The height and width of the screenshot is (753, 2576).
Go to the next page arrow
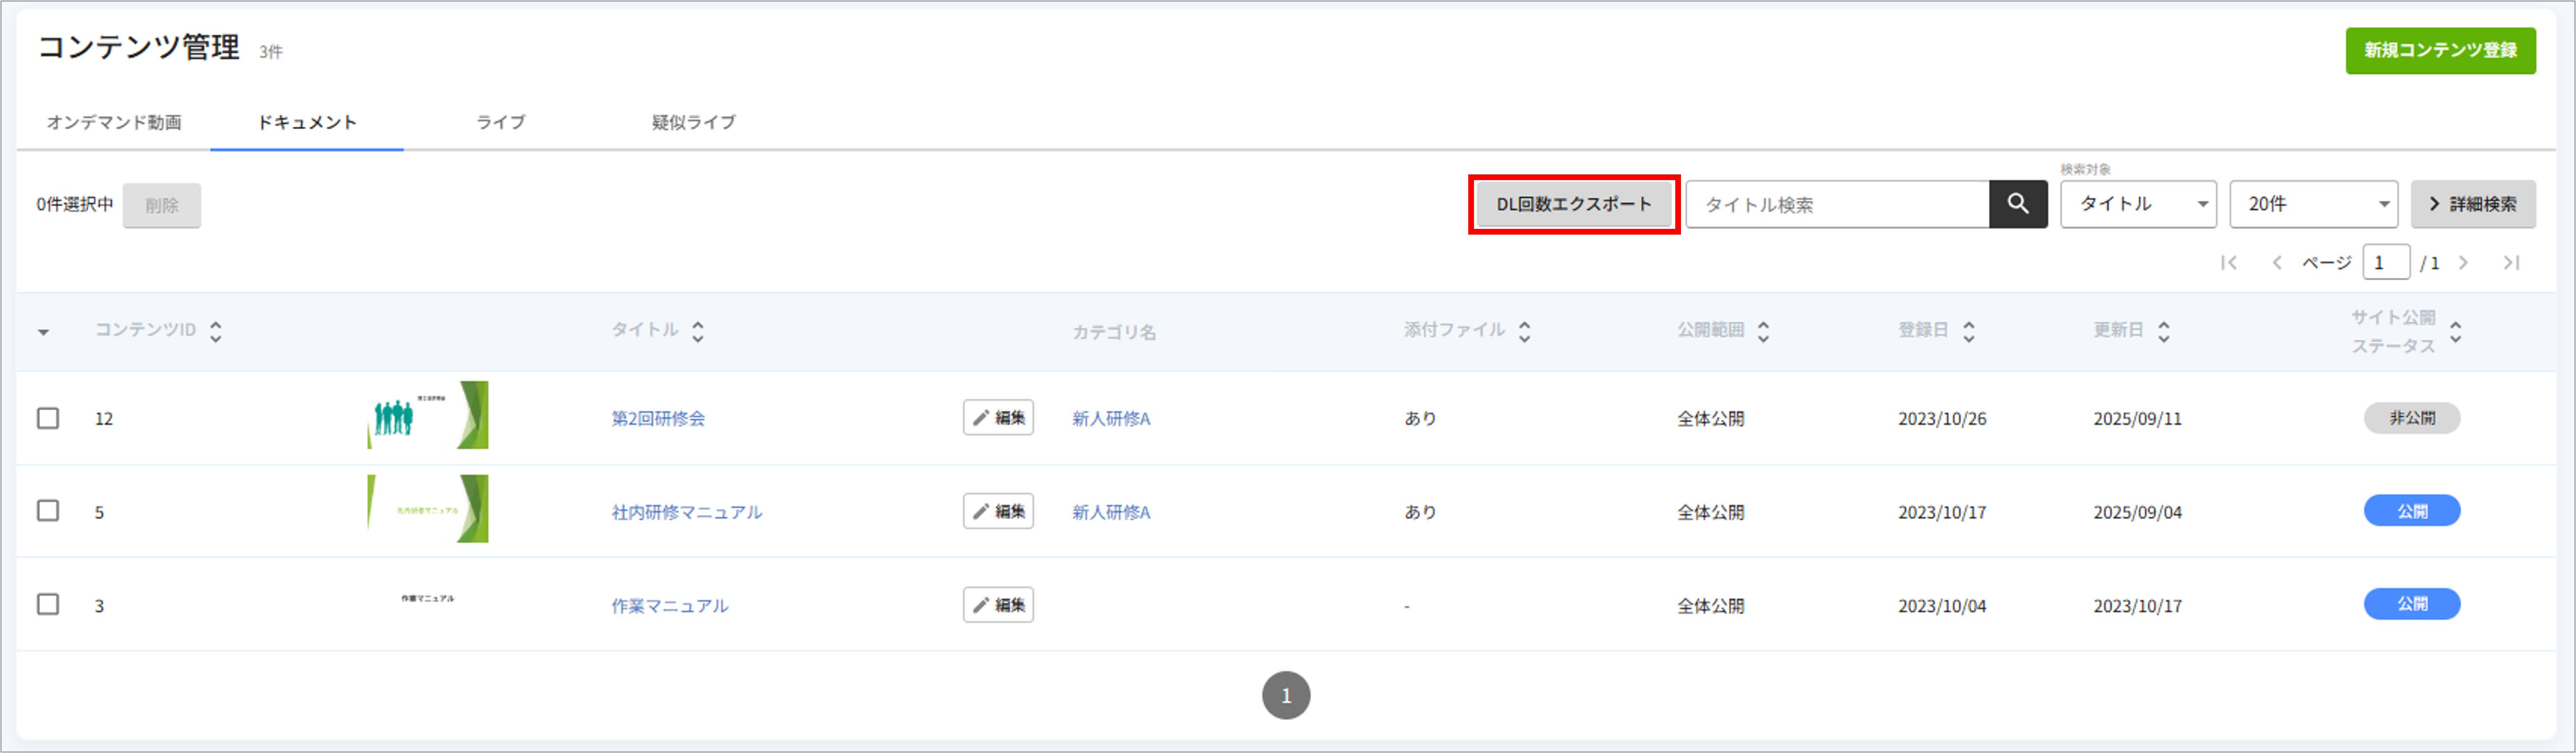(x=2463, y=263)
